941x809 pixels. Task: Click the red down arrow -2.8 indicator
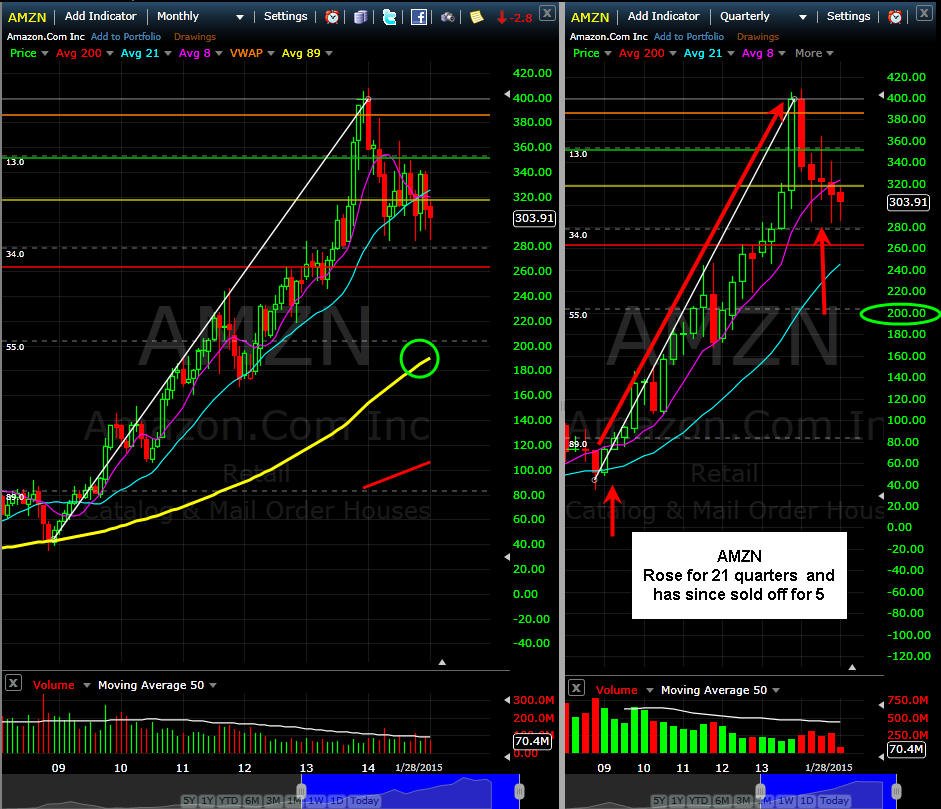[514, 17]
